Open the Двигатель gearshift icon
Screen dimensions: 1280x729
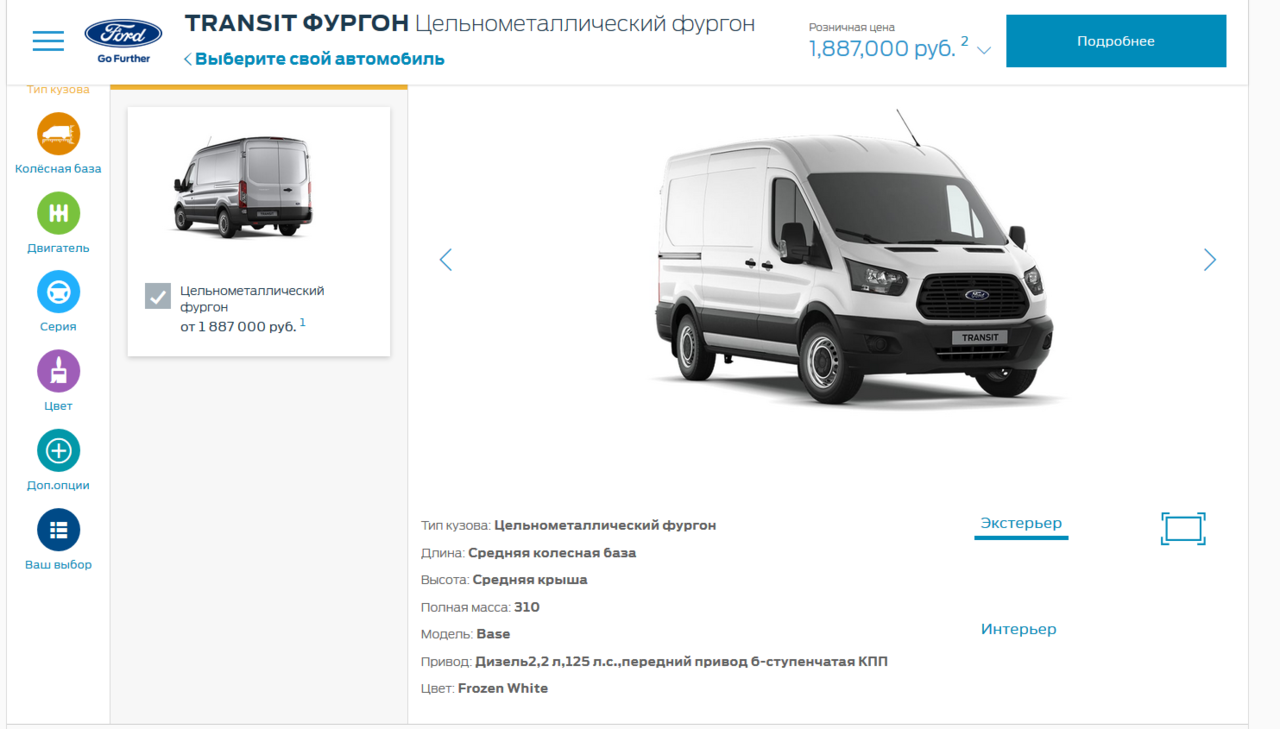58,213
